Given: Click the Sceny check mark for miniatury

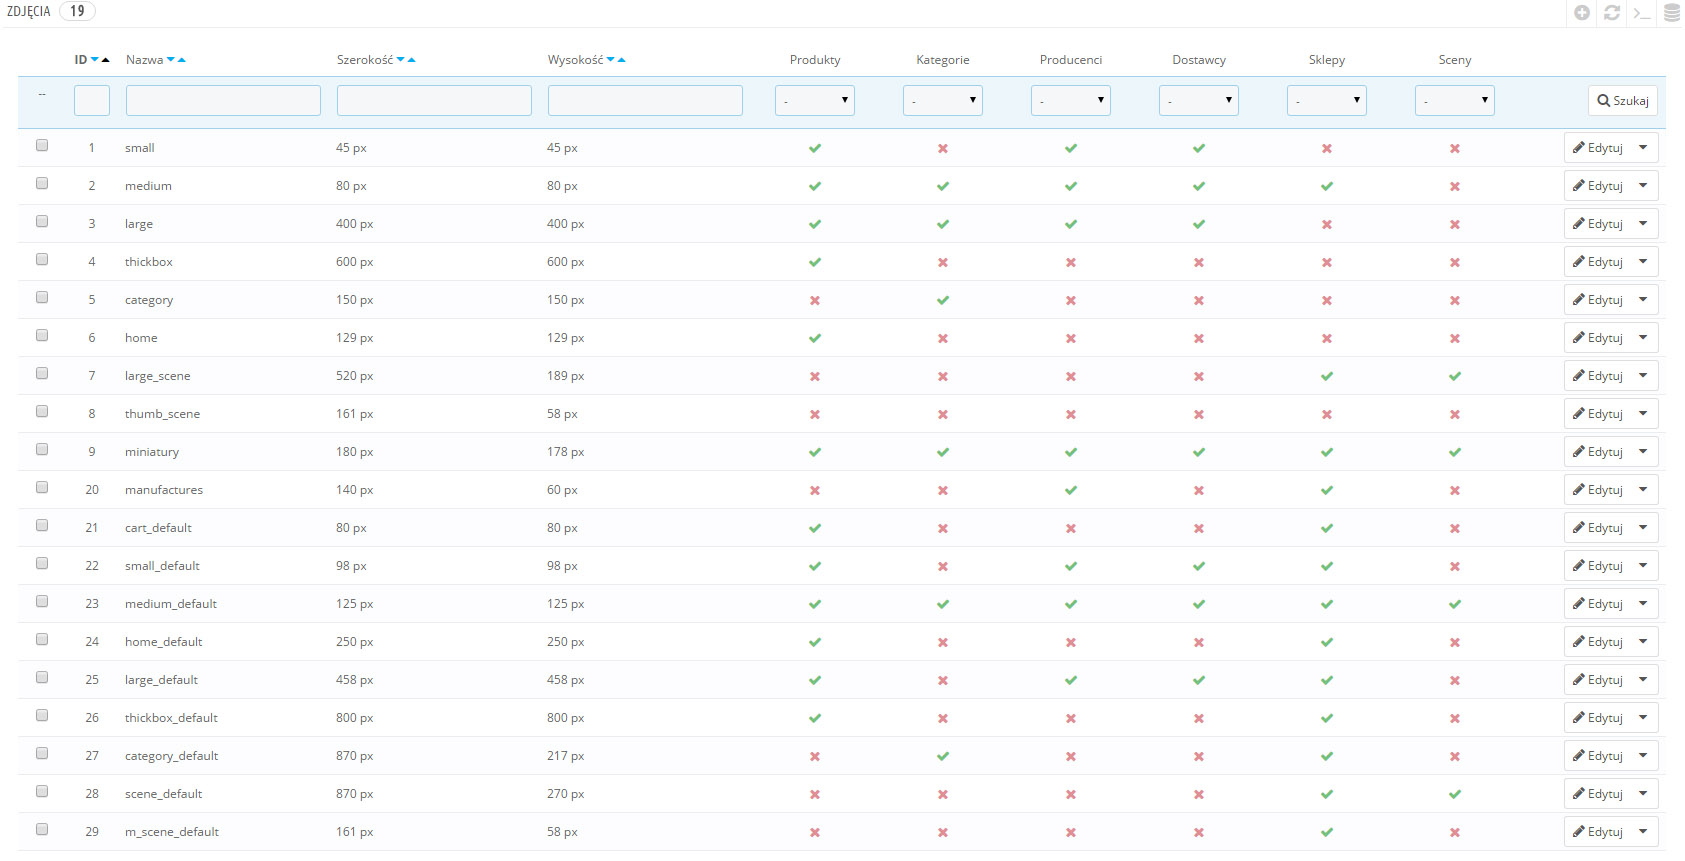Looking at the screenshot, I should [x=1455, y=452].
